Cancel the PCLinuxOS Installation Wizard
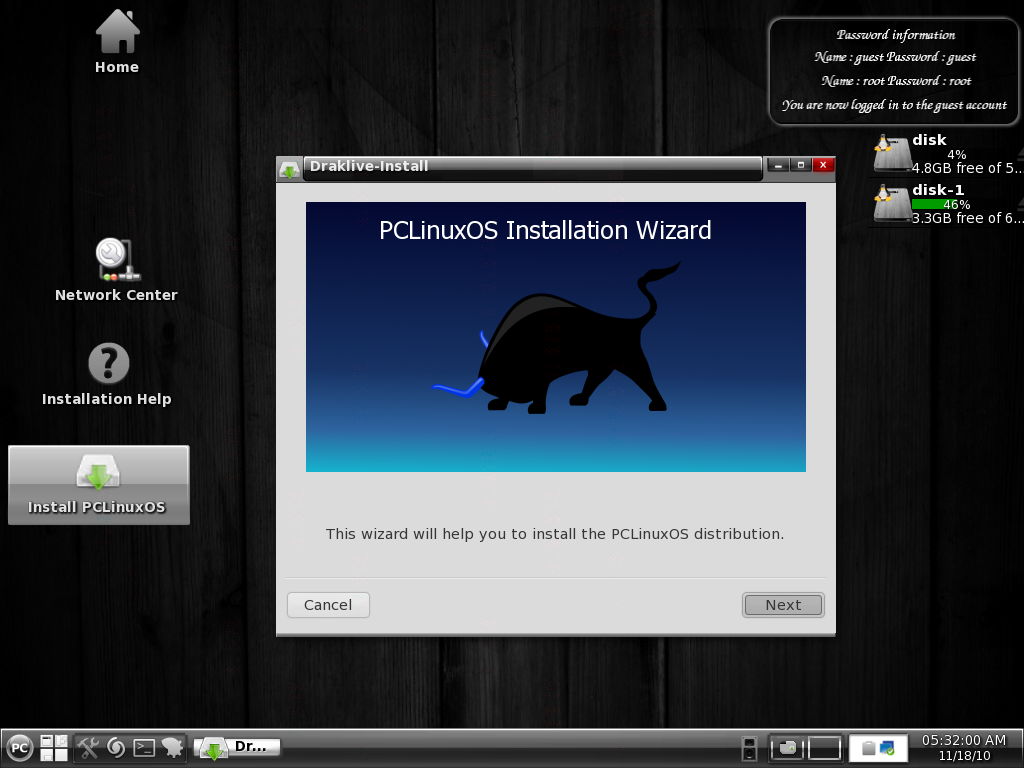The image size is (1024, 768). [328, 605]
